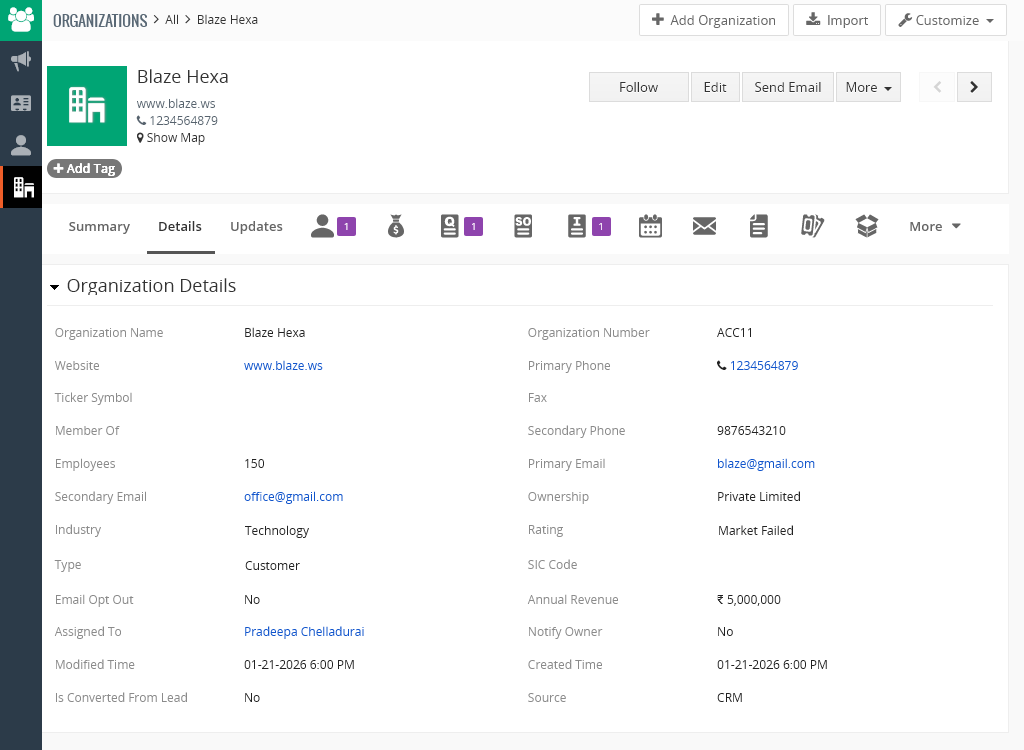Open the Customize dropdown
The image size is (1024, 750).
point(946,20)
